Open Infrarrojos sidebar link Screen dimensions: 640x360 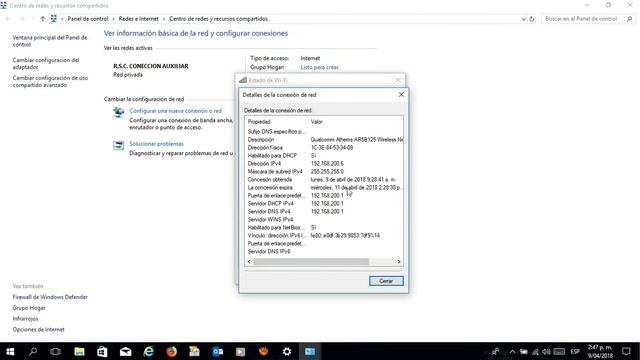25,318
